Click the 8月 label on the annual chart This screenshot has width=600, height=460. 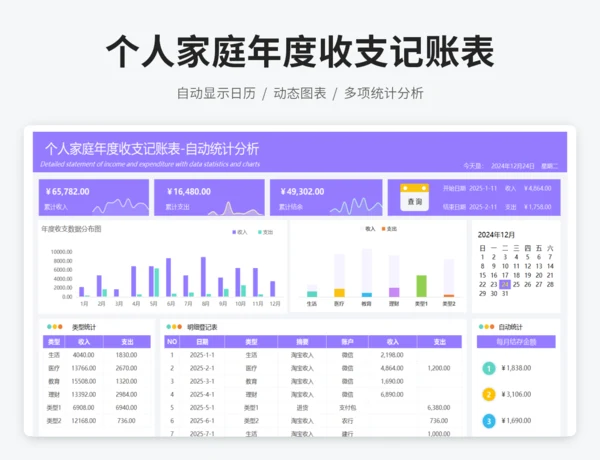click(x=205, y=303)
